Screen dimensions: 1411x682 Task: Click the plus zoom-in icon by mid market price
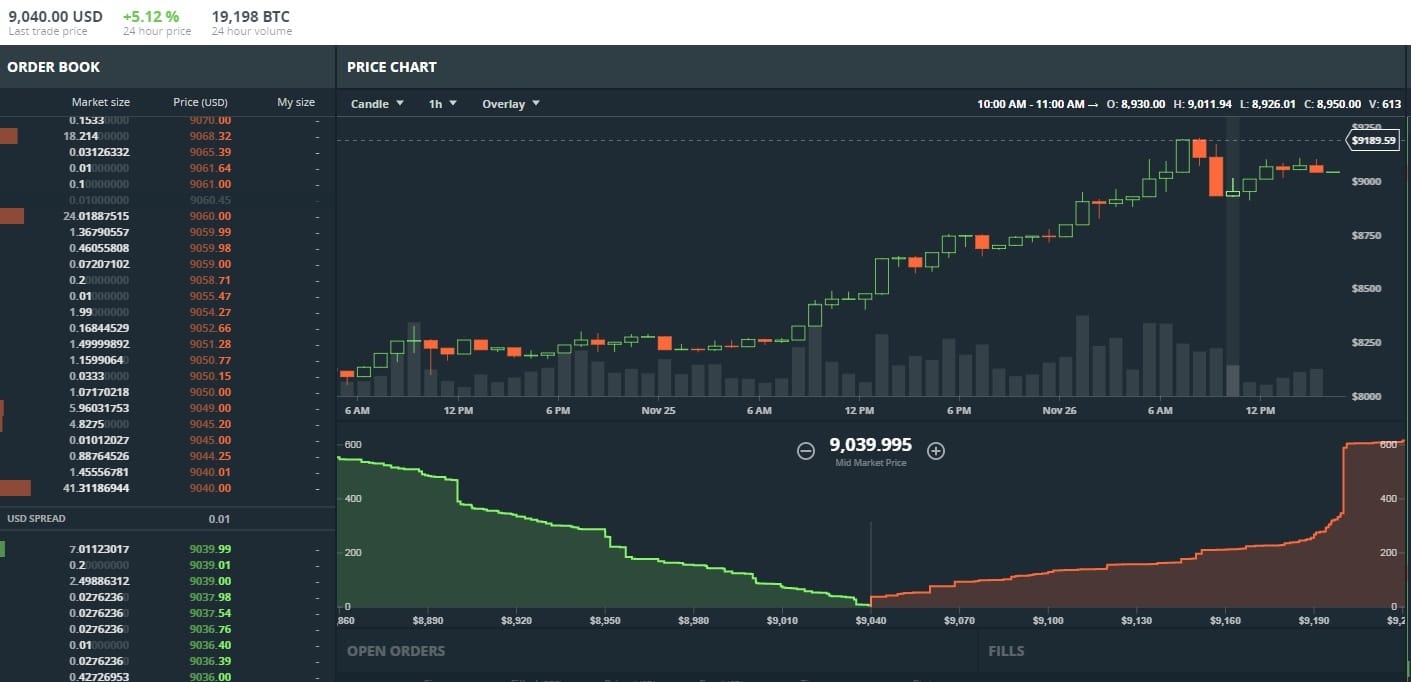tap(936, 451)
